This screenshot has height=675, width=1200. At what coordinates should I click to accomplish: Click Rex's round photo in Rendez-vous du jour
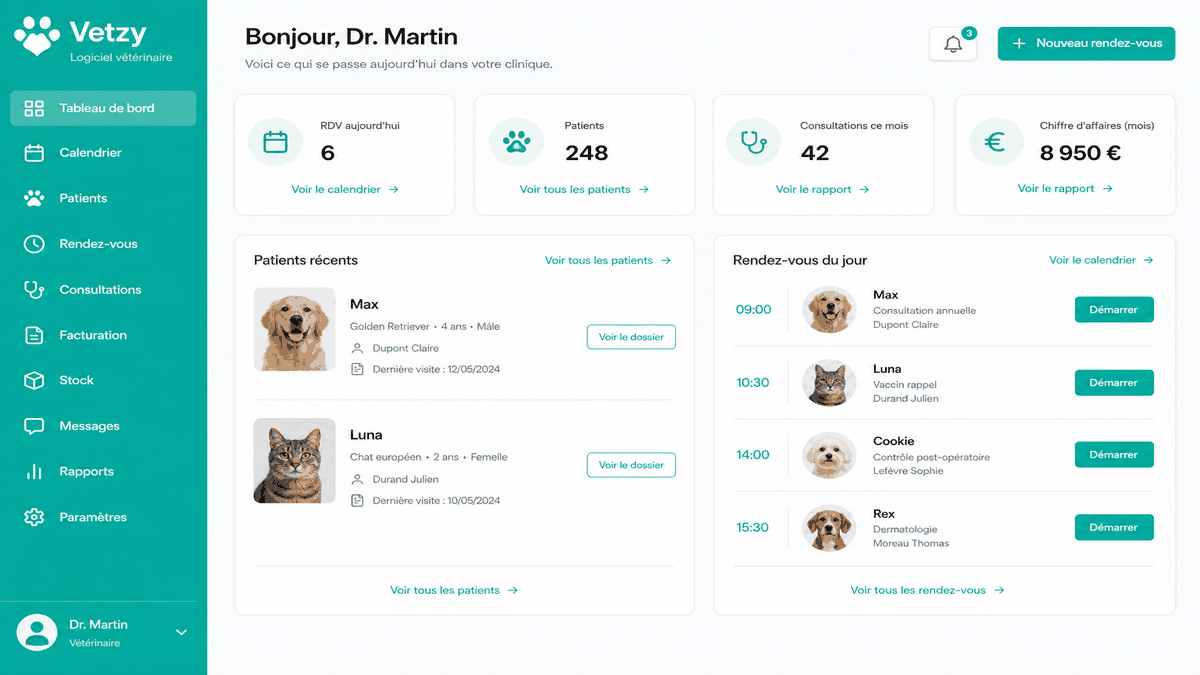coord(829,527)
